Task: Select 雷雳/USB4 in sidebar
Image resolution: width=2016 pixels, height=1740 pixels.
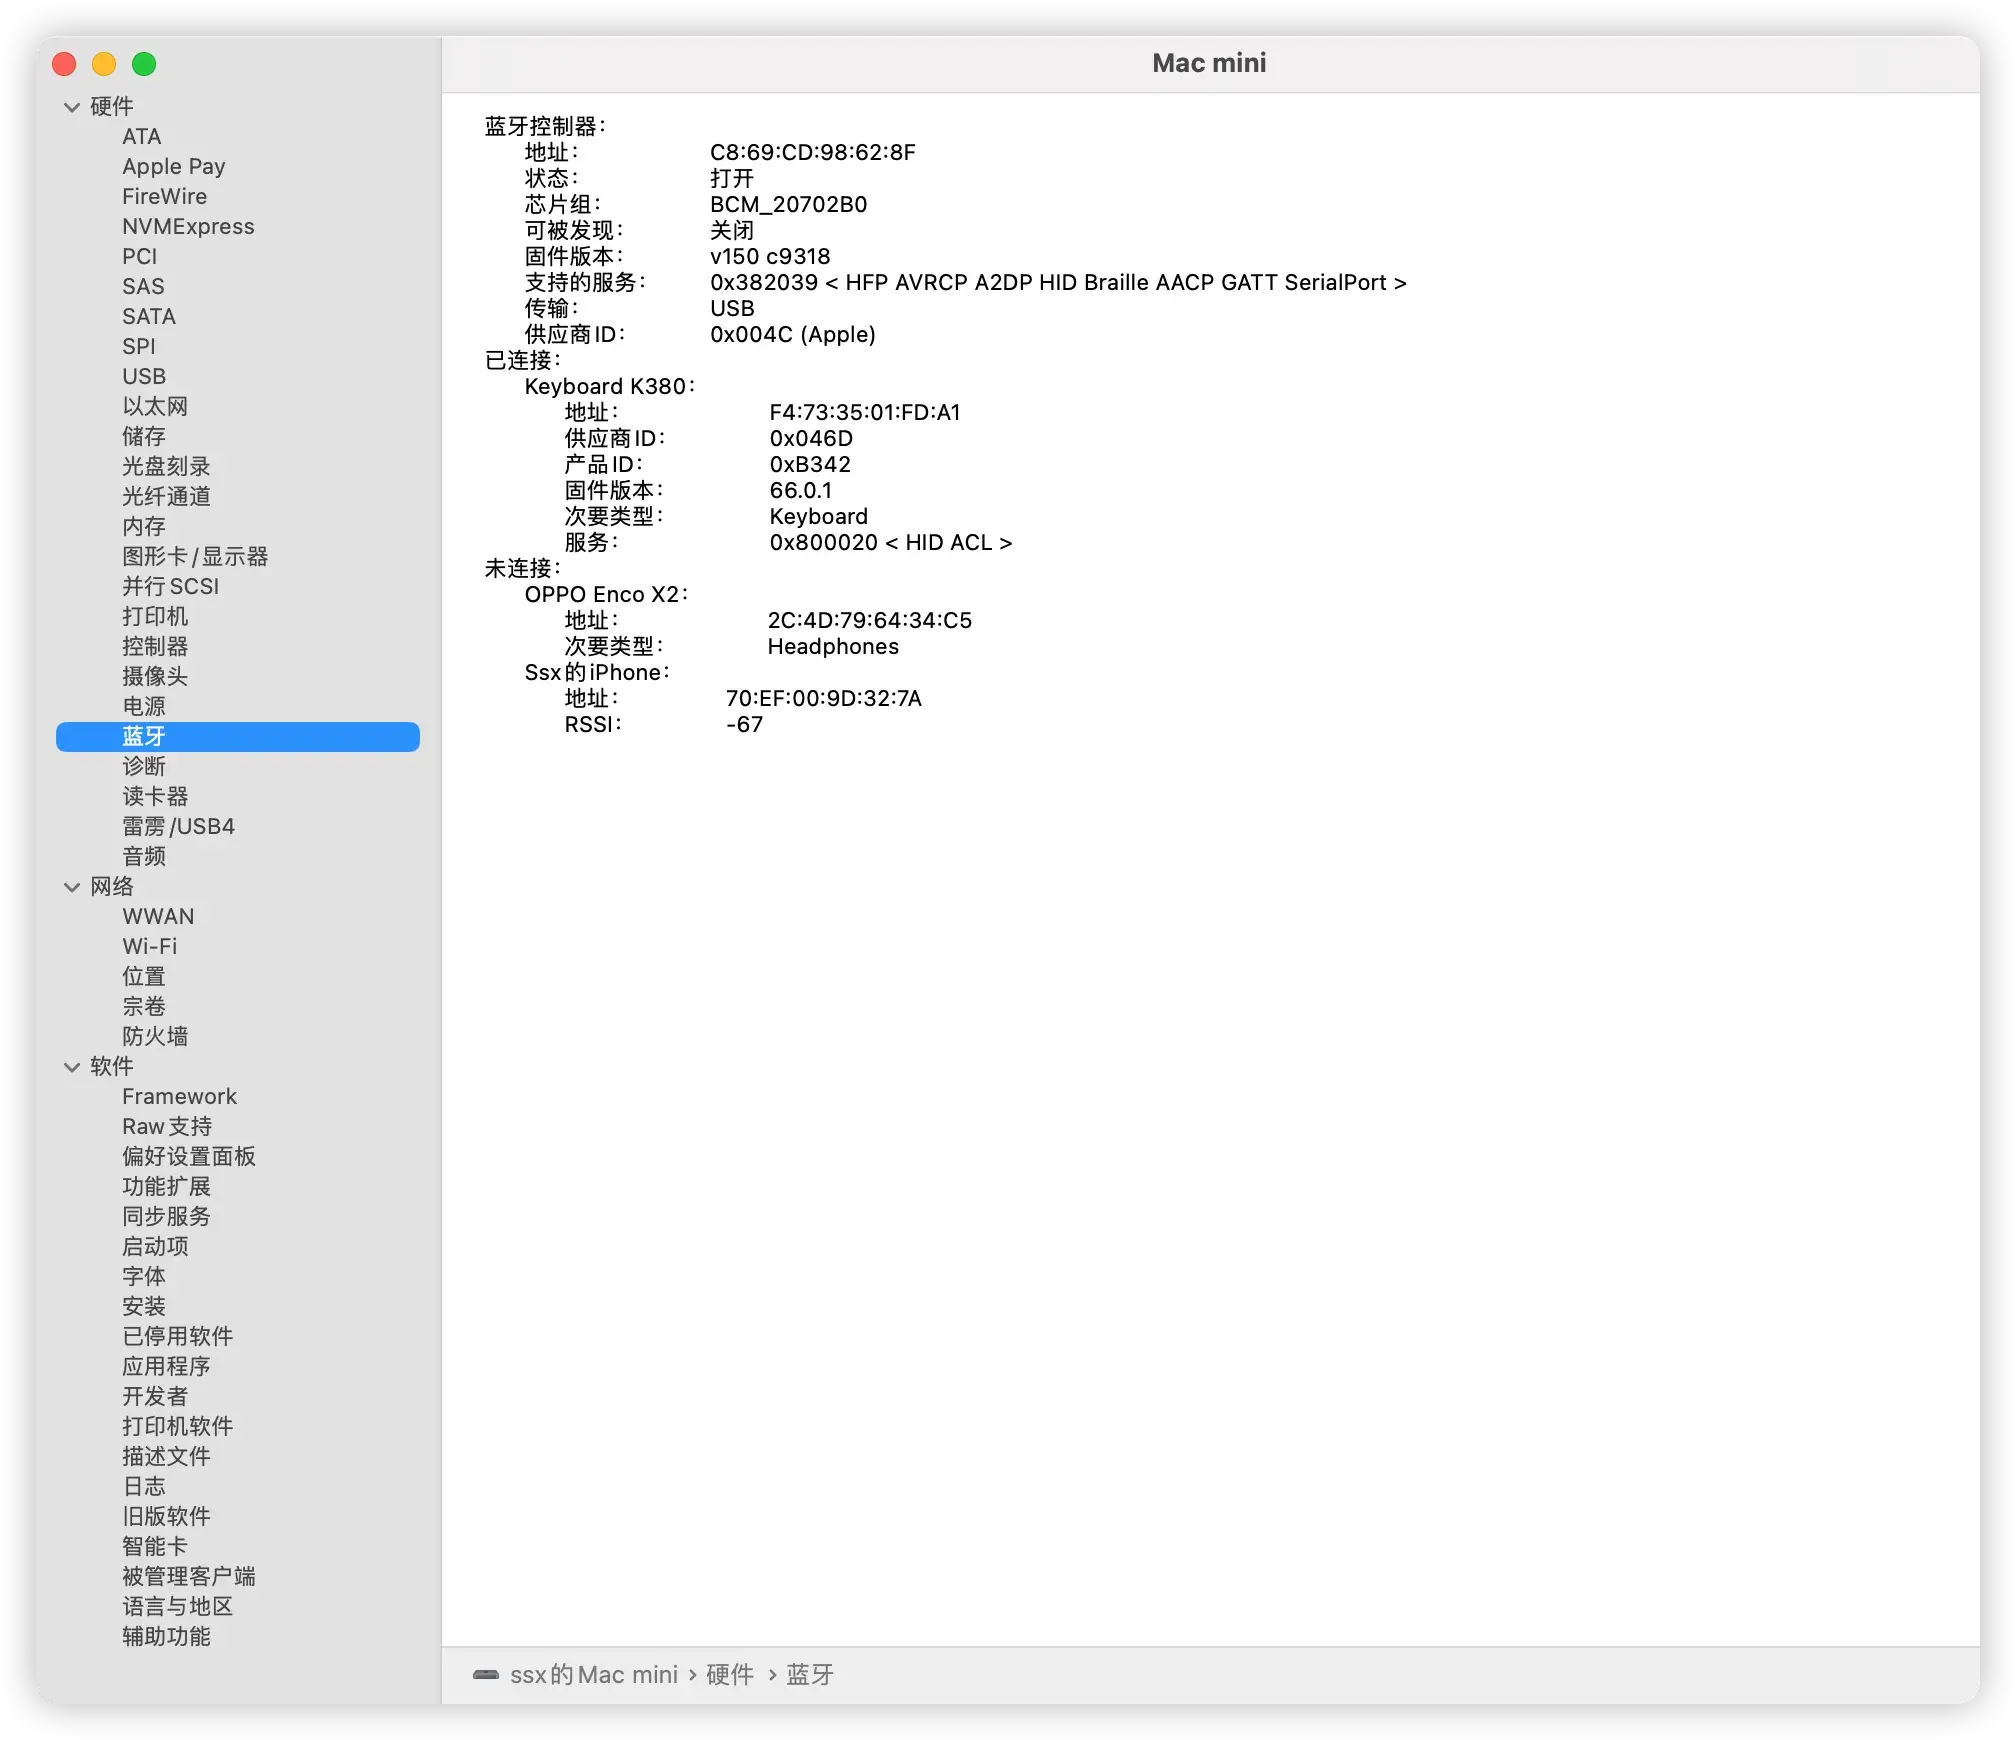Action: click(x=178, y=826)
